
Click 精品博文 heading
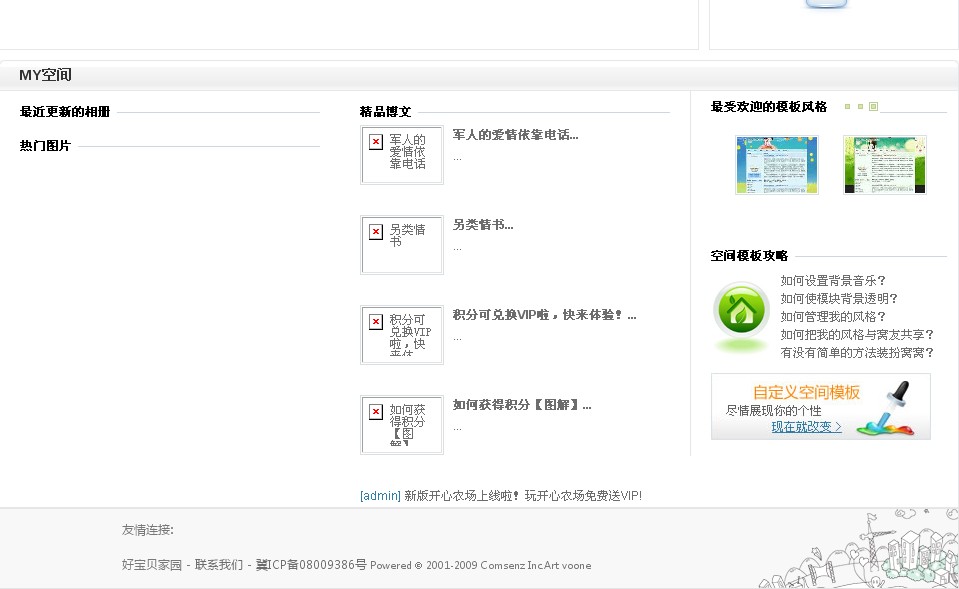click(x=385, y=112)
